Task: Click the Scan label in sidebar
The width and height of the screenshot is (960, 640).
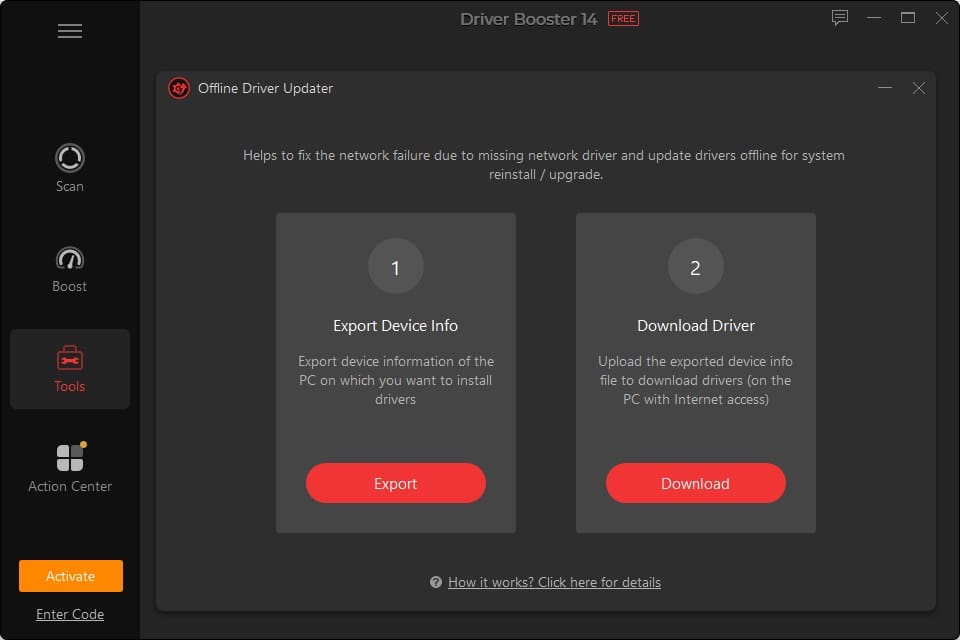Action: point(70,186)
